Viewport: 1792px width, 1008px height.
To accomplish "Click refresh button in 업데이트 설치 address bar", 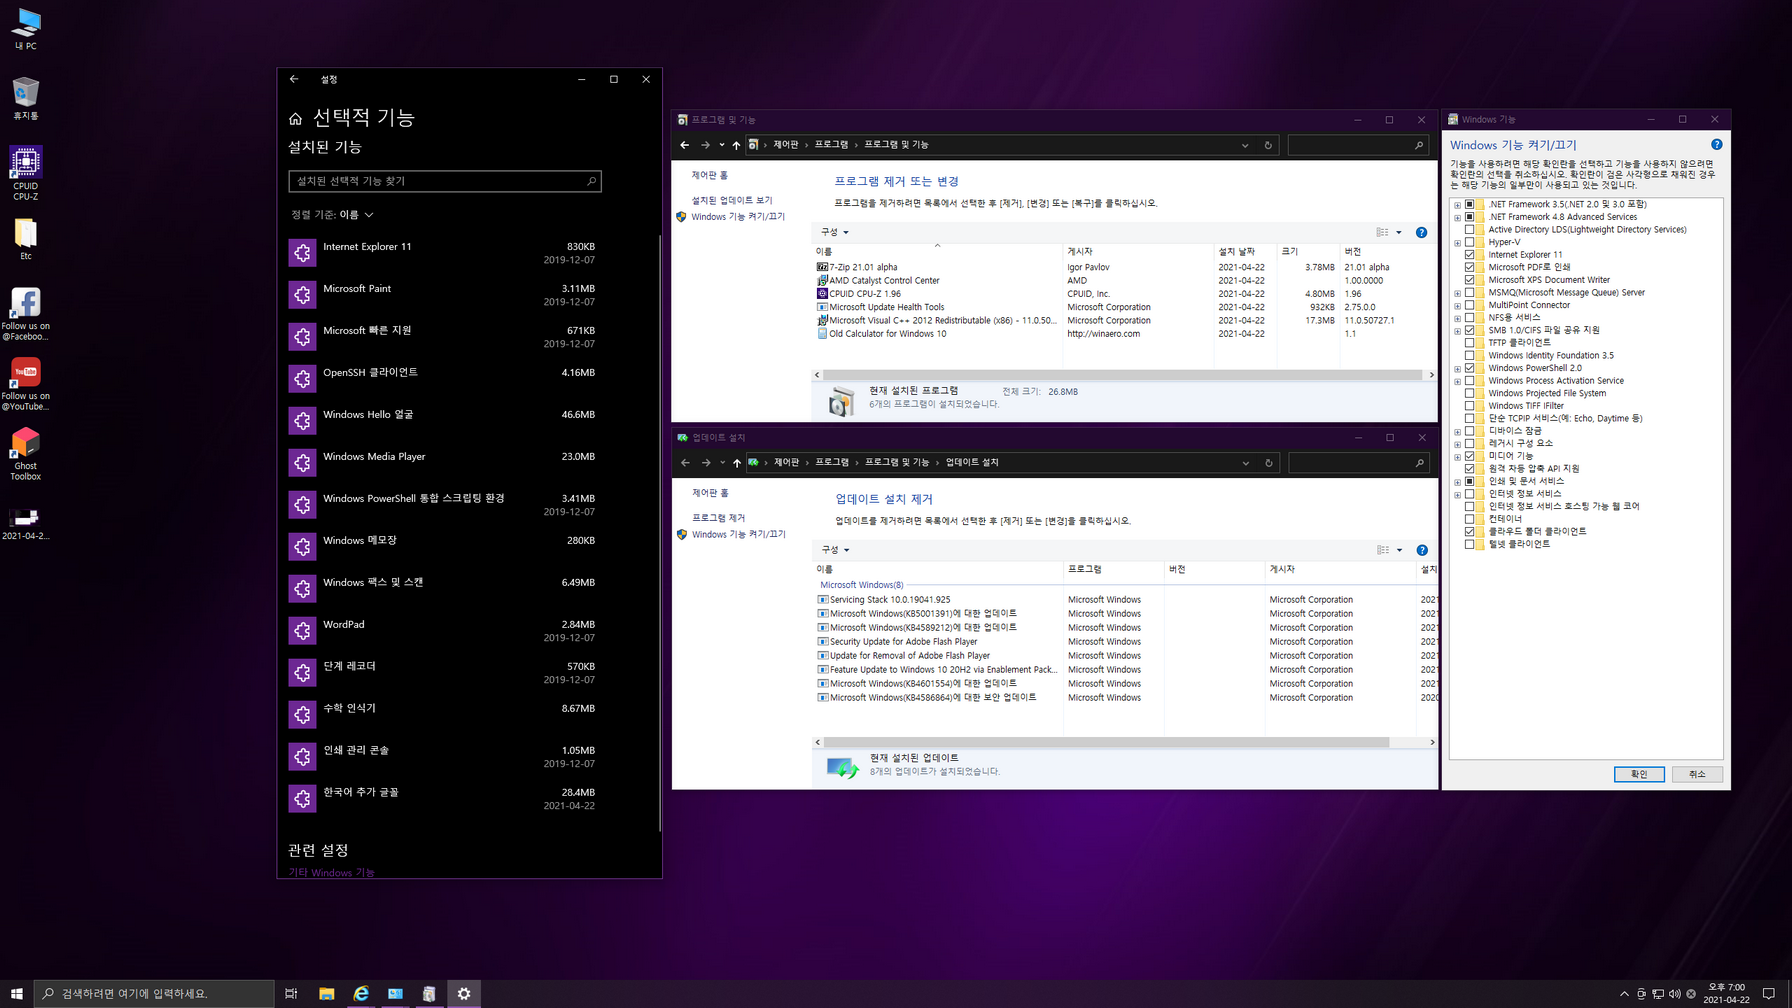I will coord(1268,463).
